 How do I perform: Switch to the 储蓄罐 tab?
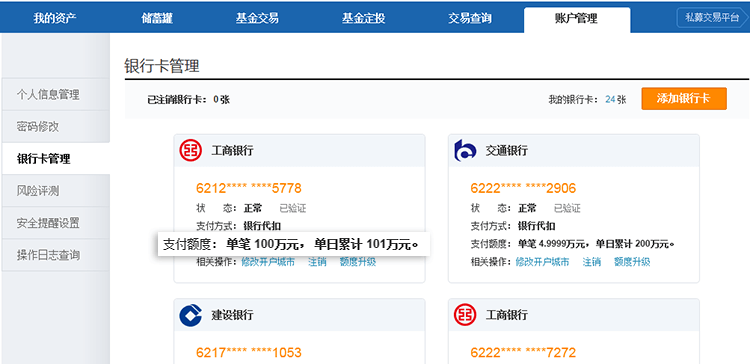pyautogui.click(x=157, y=19)
